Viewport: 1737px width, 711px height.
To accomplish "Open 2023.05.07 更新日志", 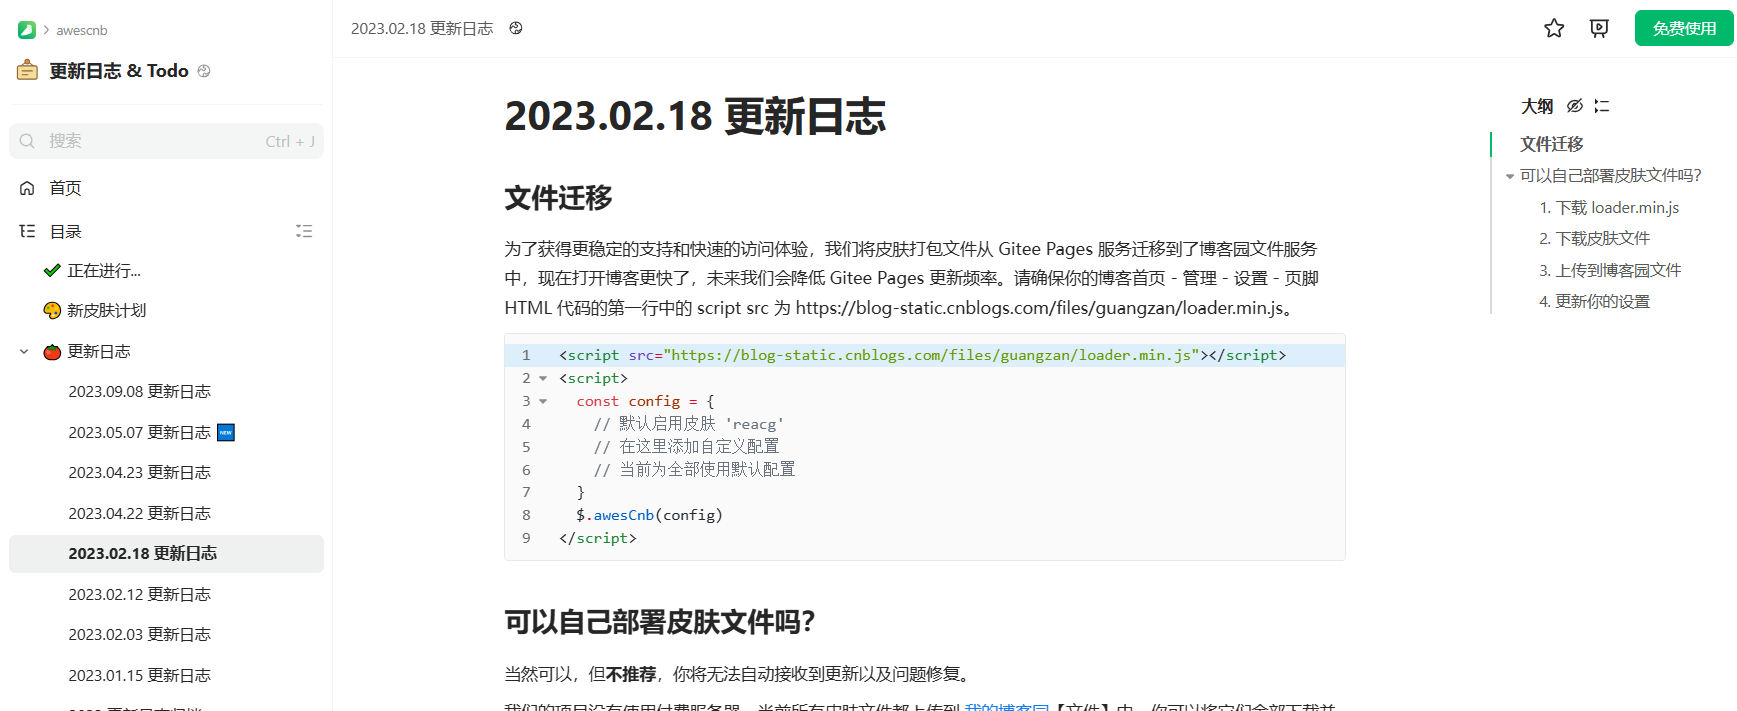I will pyautogui.click(x=139, y=433).
